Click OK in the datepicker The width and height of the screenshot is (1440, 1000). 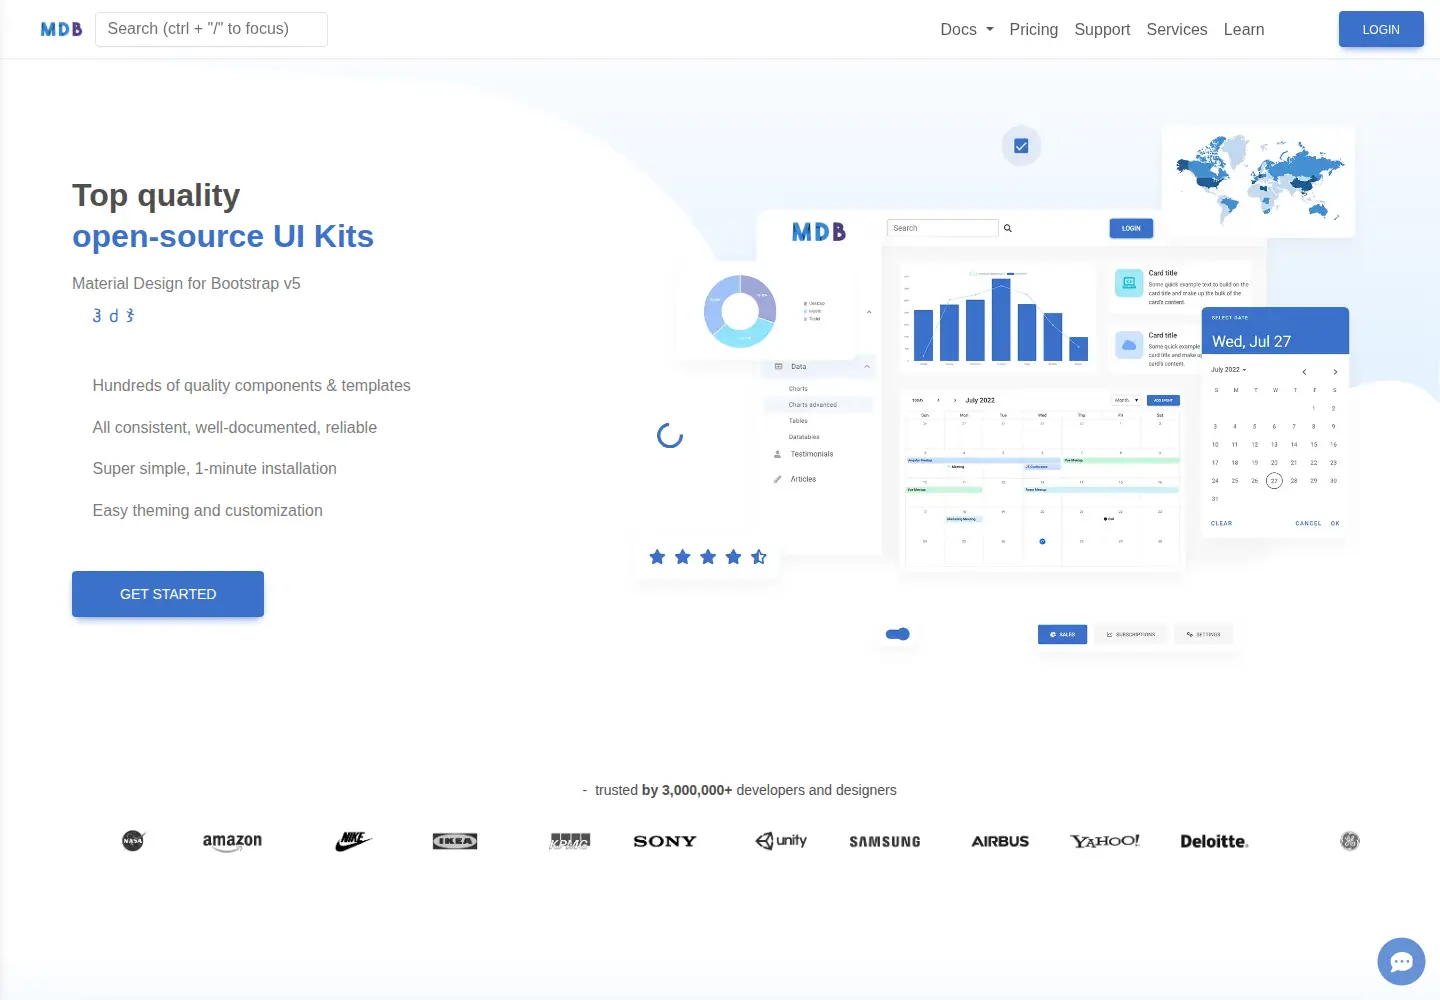pyautogui.click(x=1335, y=523)
